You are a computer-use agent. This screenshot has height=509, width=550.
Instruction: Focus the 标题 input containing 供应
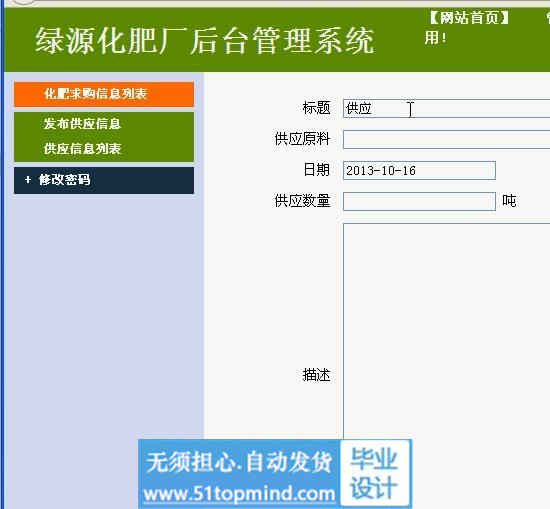tap(446, 108)
